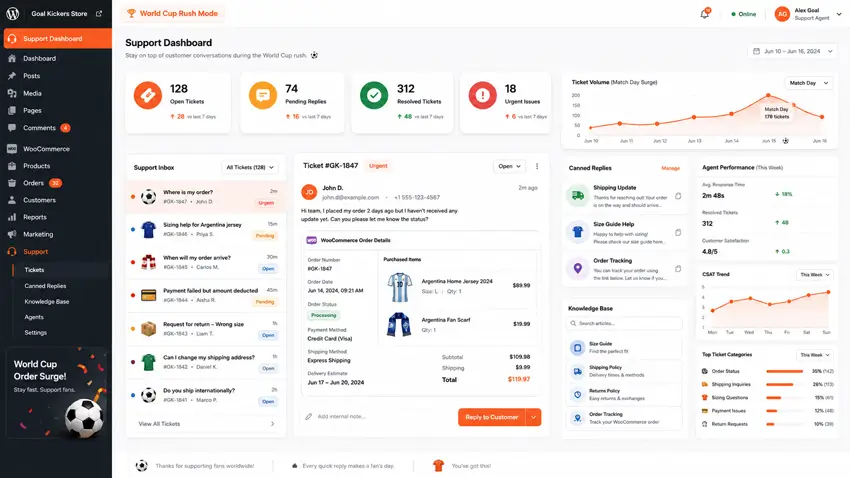Expand the Alex Goal user menu chevron

coord(839,14)
